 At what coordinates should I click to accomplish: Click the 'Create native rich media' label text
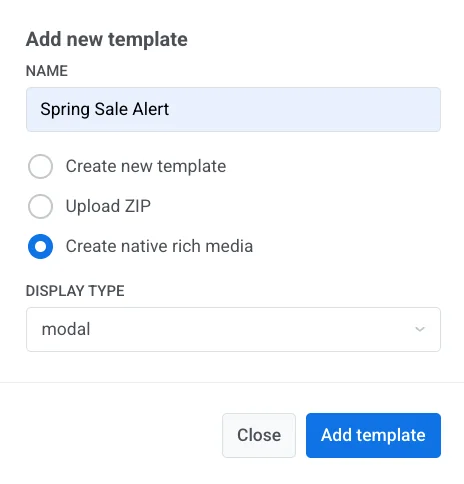click(x=159, y=246)
